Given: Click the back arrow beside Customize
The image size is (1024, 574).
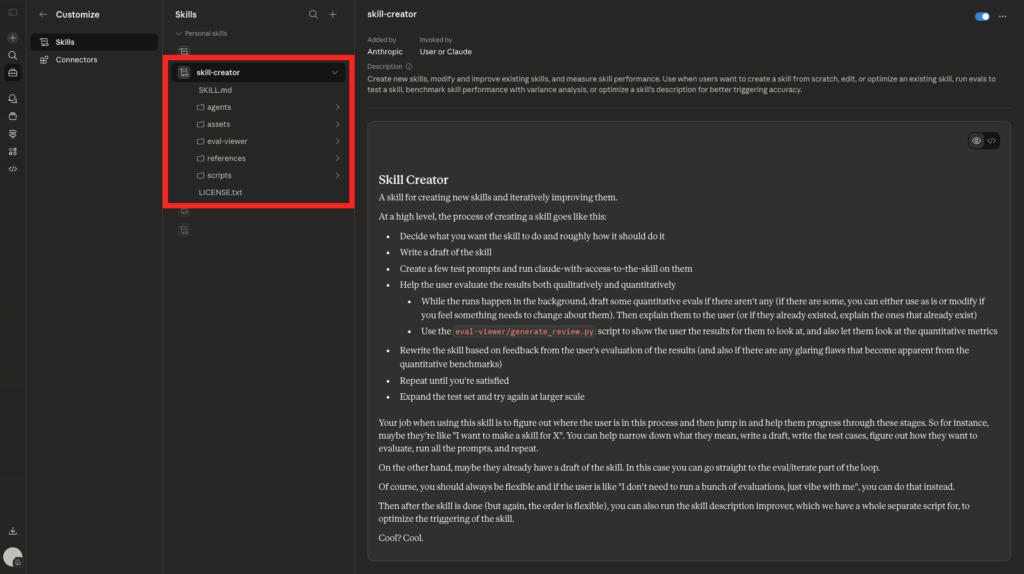Looking at the screenshot, I should (43, 15).
